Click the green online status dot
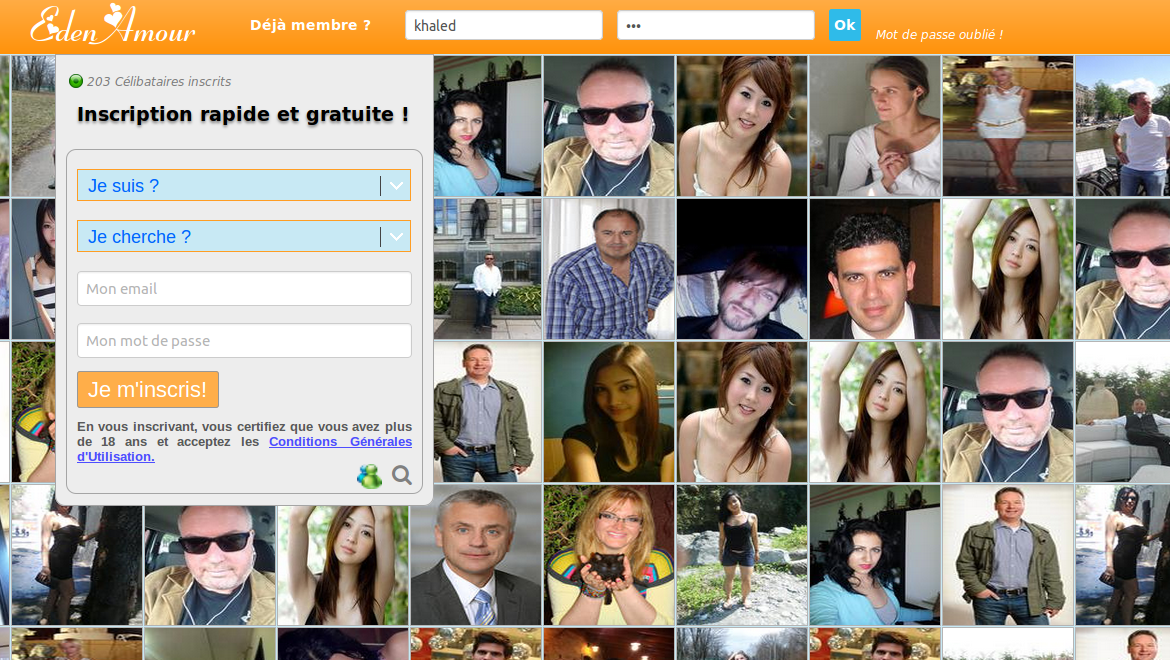 [75, 81]
